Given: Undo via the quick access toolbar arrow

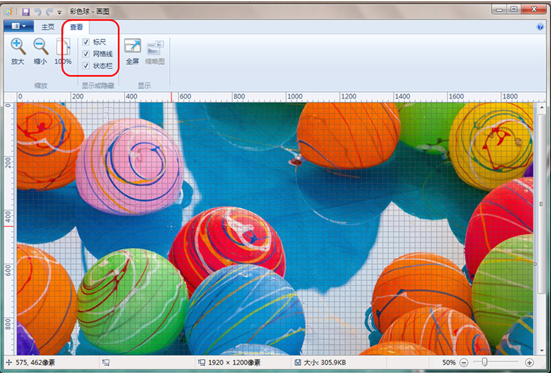Looking at the screenshot, I should click(x=38, y=12).
